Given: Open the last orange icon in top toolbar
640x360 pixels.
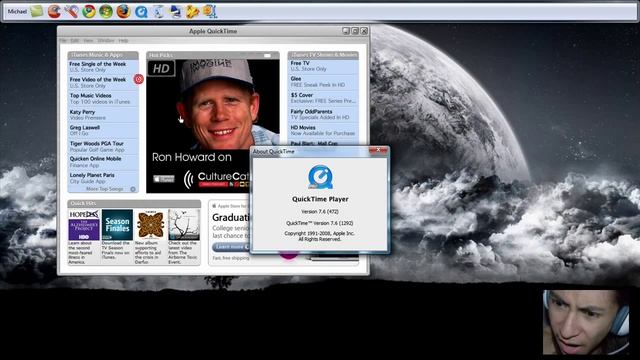Looking at the screenshot, I should (x=210, y=11).
